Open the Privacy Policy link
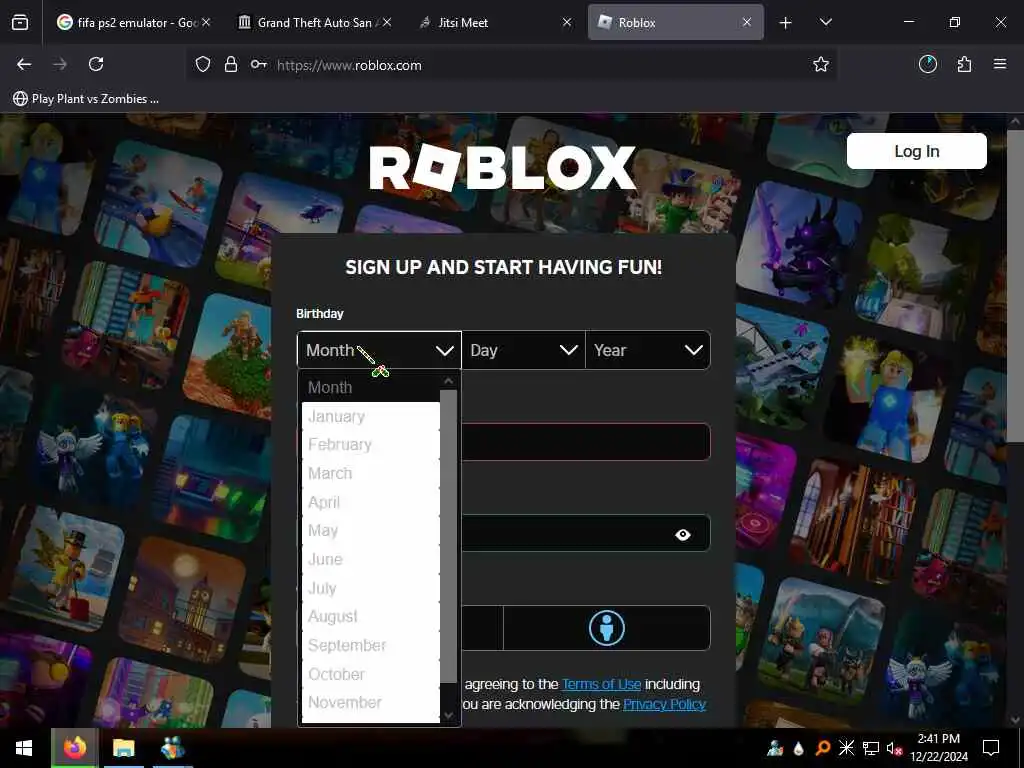1024x768 pixels. 665,704
